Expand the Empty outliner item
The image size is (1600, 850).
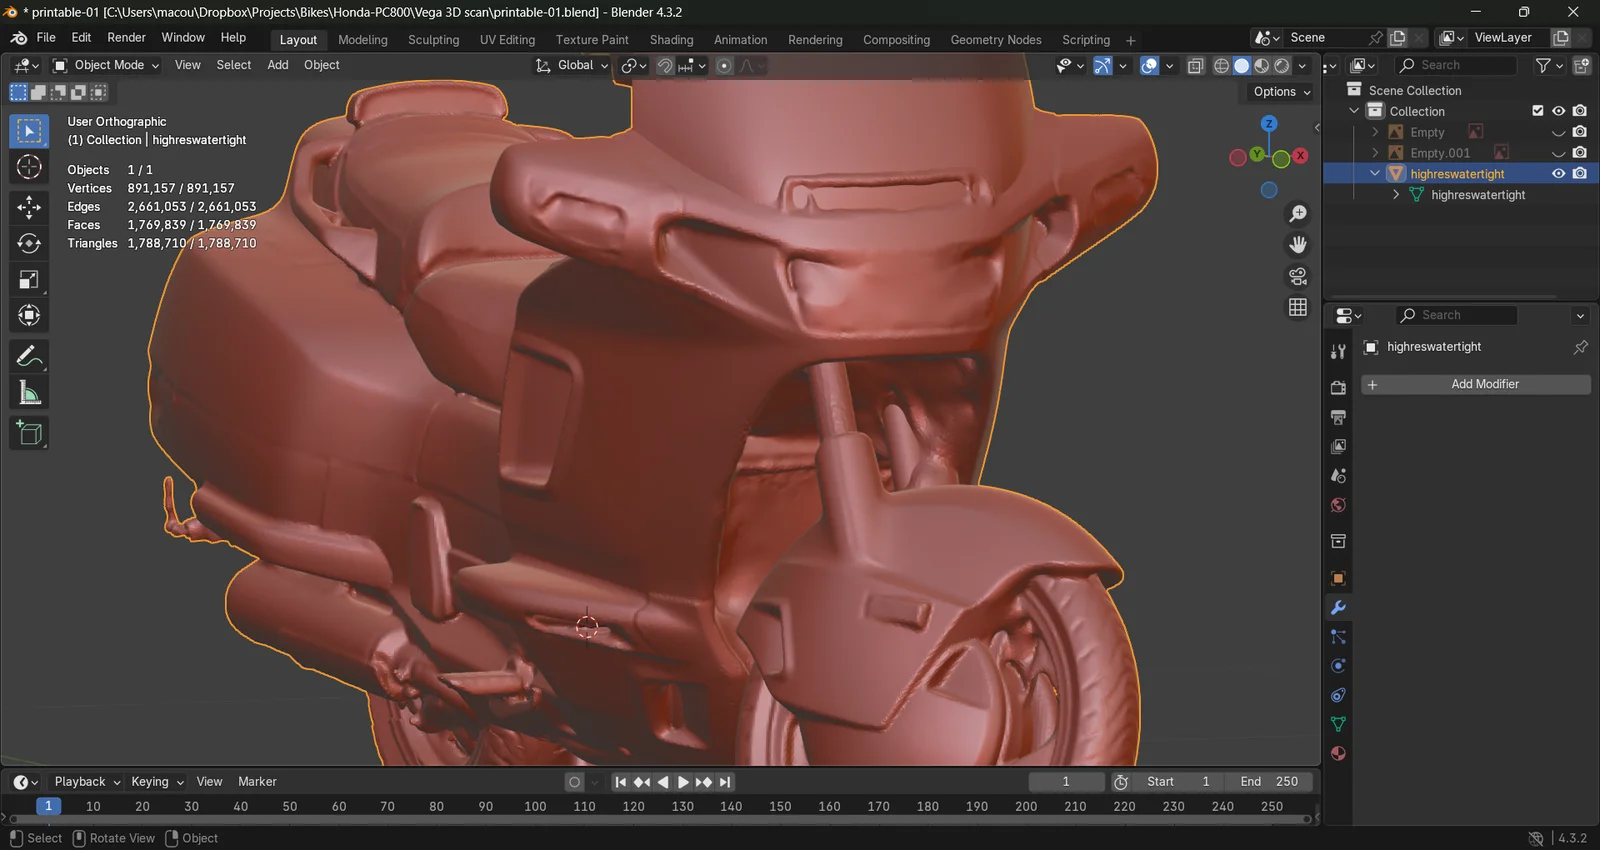1375,132
